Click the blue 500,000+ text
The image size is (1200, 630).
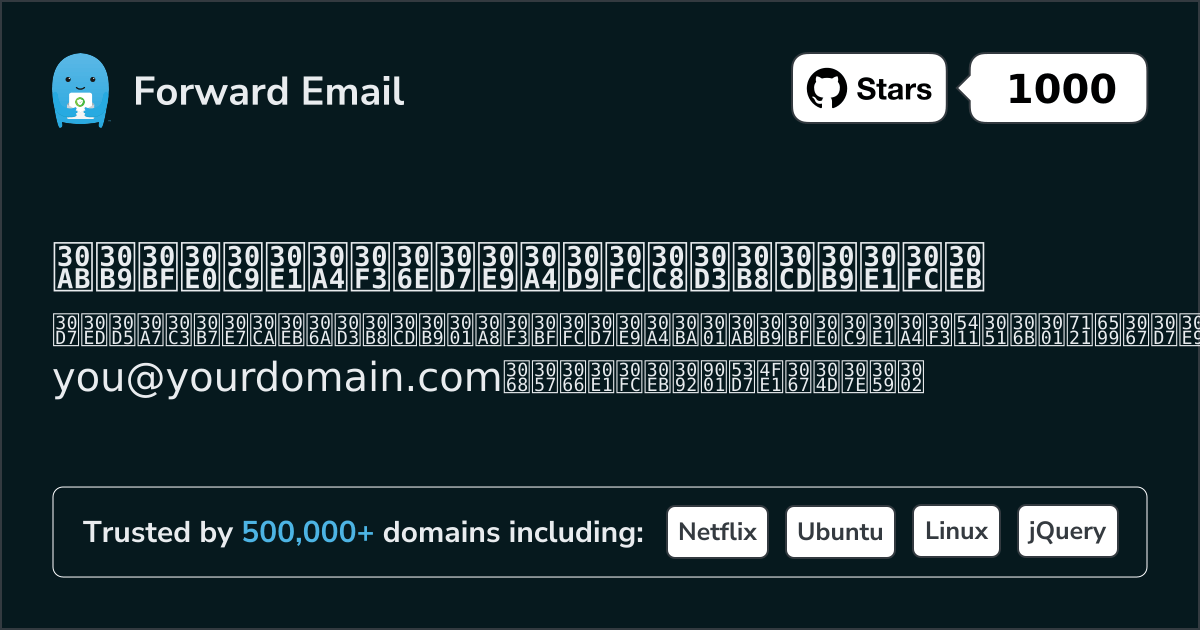click(308, 533)
